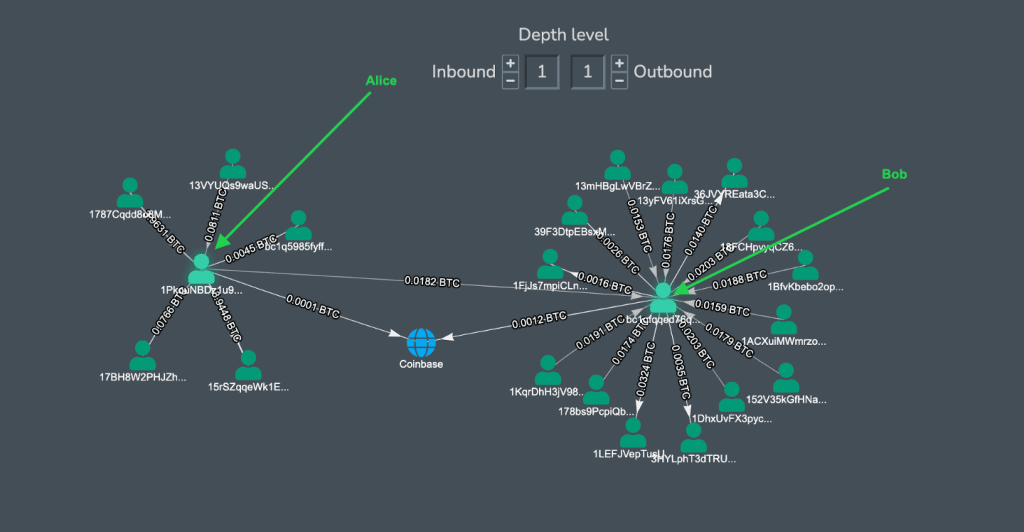
Task: Click the 0.0026 BTC edge label
Action: point(617,255)
